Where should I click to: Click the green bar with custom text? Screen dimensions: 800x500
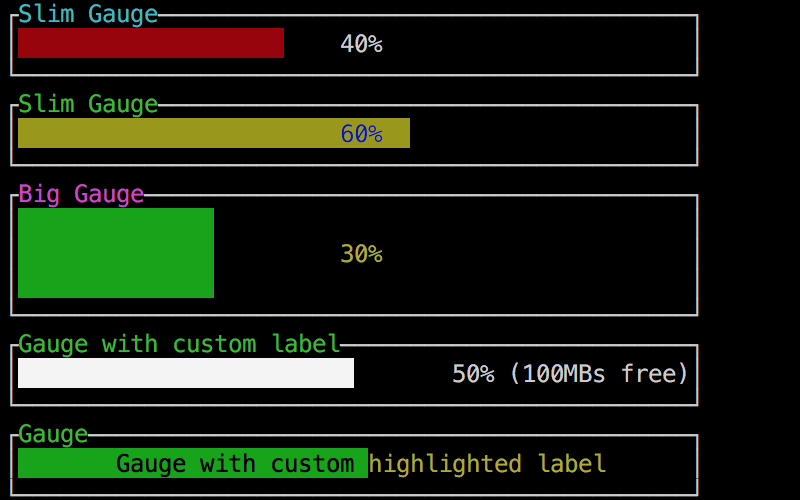click(x=193, y=463)
